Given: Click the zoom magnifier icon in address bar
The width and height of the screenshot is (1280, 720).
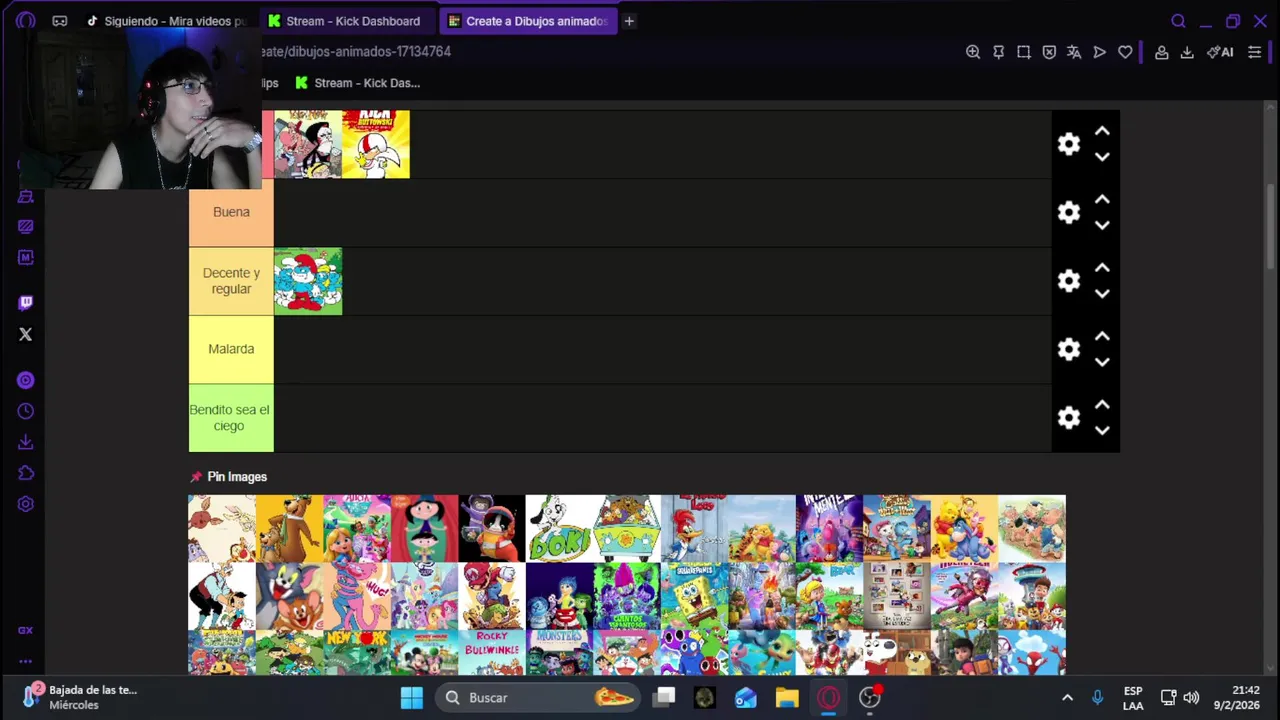Looking at the screenshot, I should 973,52.
